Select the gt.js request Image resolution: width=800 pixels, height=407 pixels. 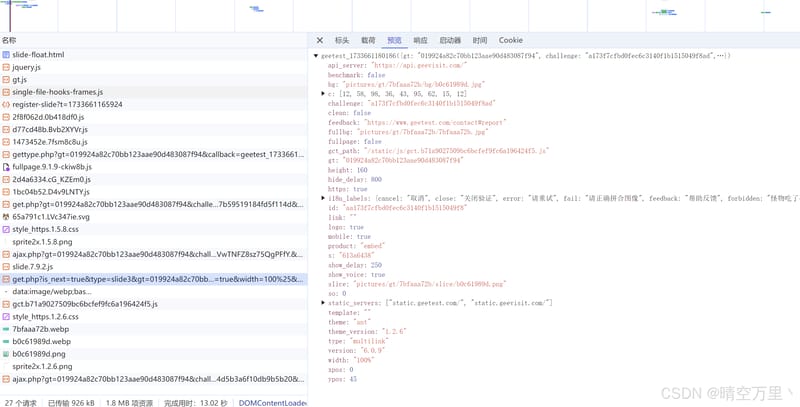154,80
